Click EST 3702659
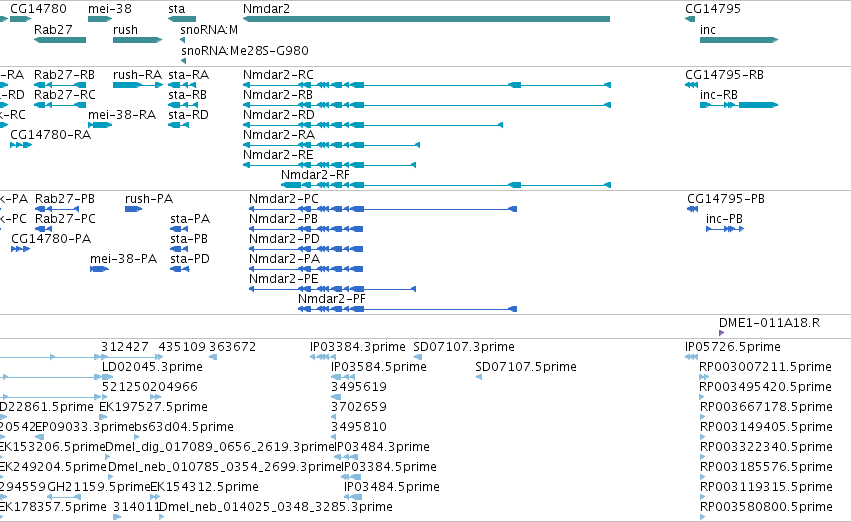Viewport: 851px width, 522px height. [359, 408]
